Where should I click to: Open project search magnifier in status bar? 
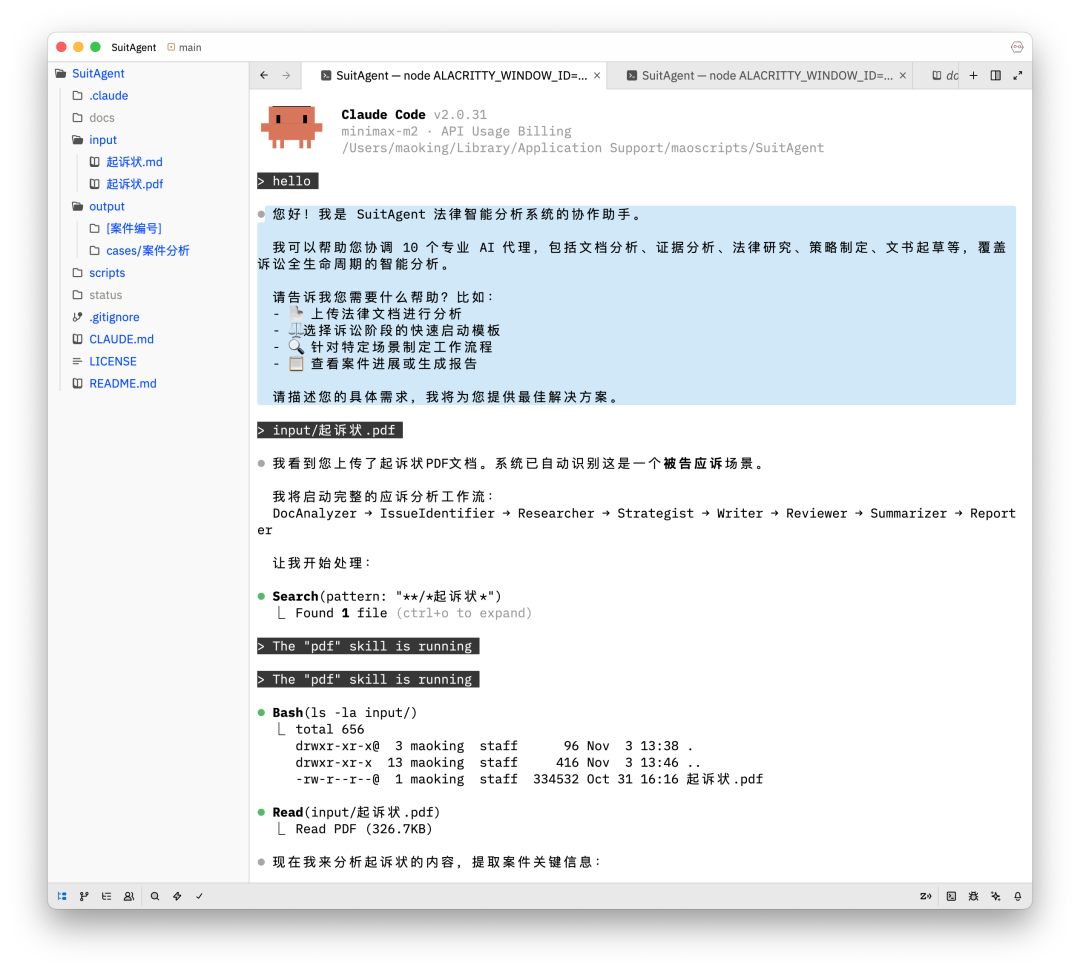coord(155,896)
